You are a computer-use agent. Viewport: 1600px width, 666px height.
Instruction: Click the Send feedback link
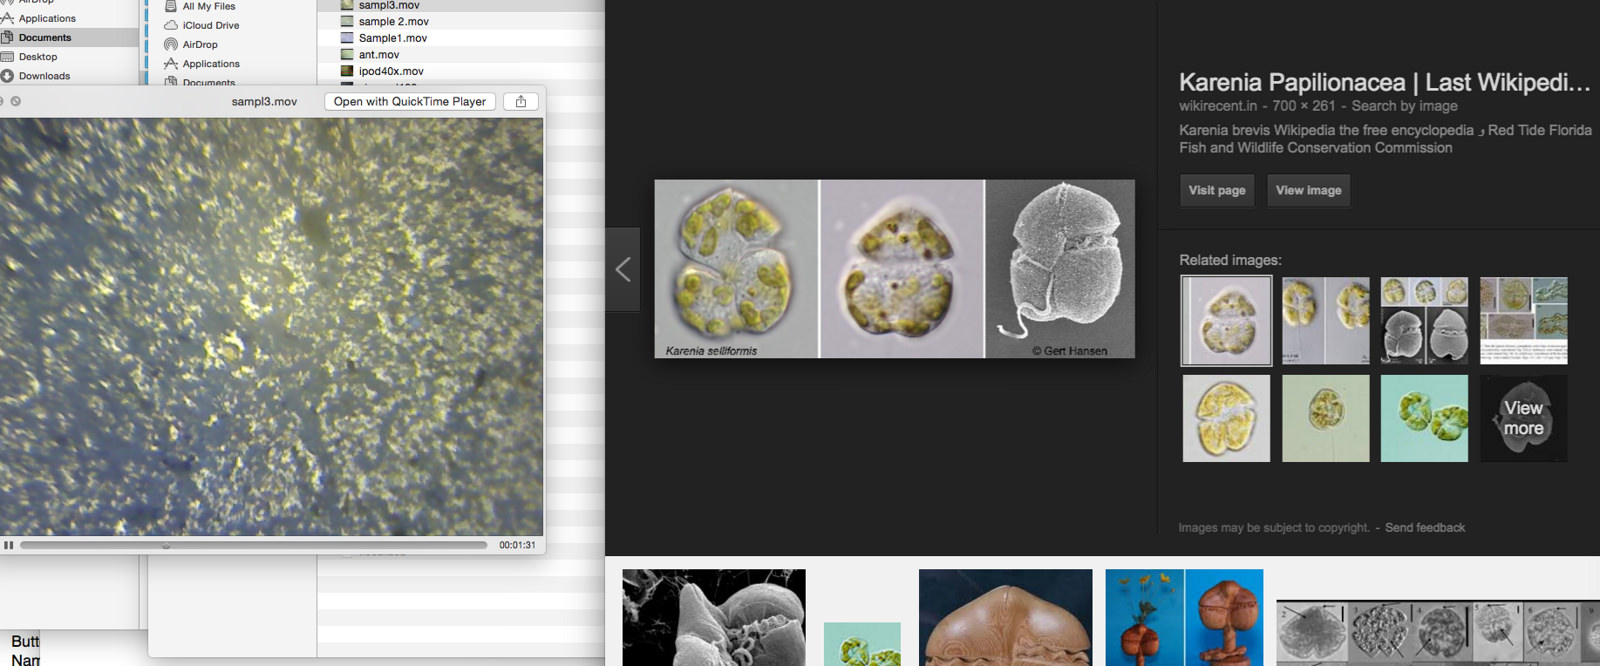(x=1425, y=527)
